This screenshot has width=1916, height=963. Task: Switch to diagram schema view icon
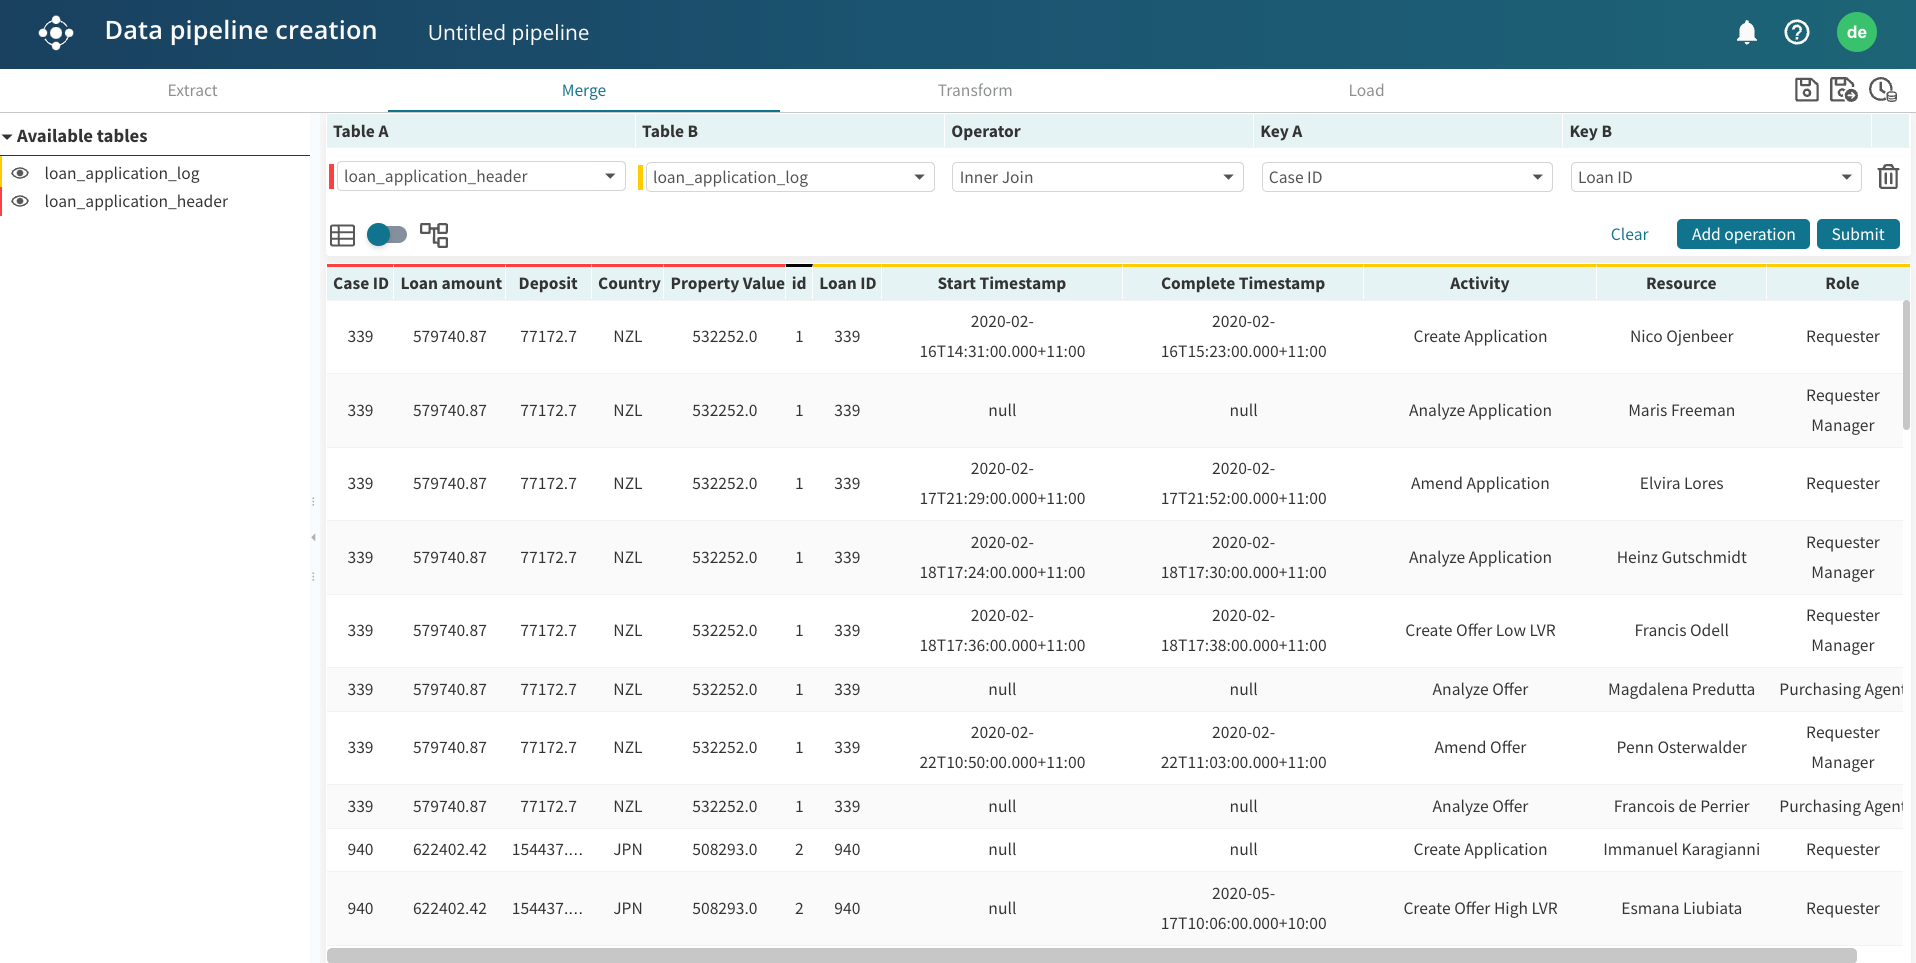[x=434, y=235]
